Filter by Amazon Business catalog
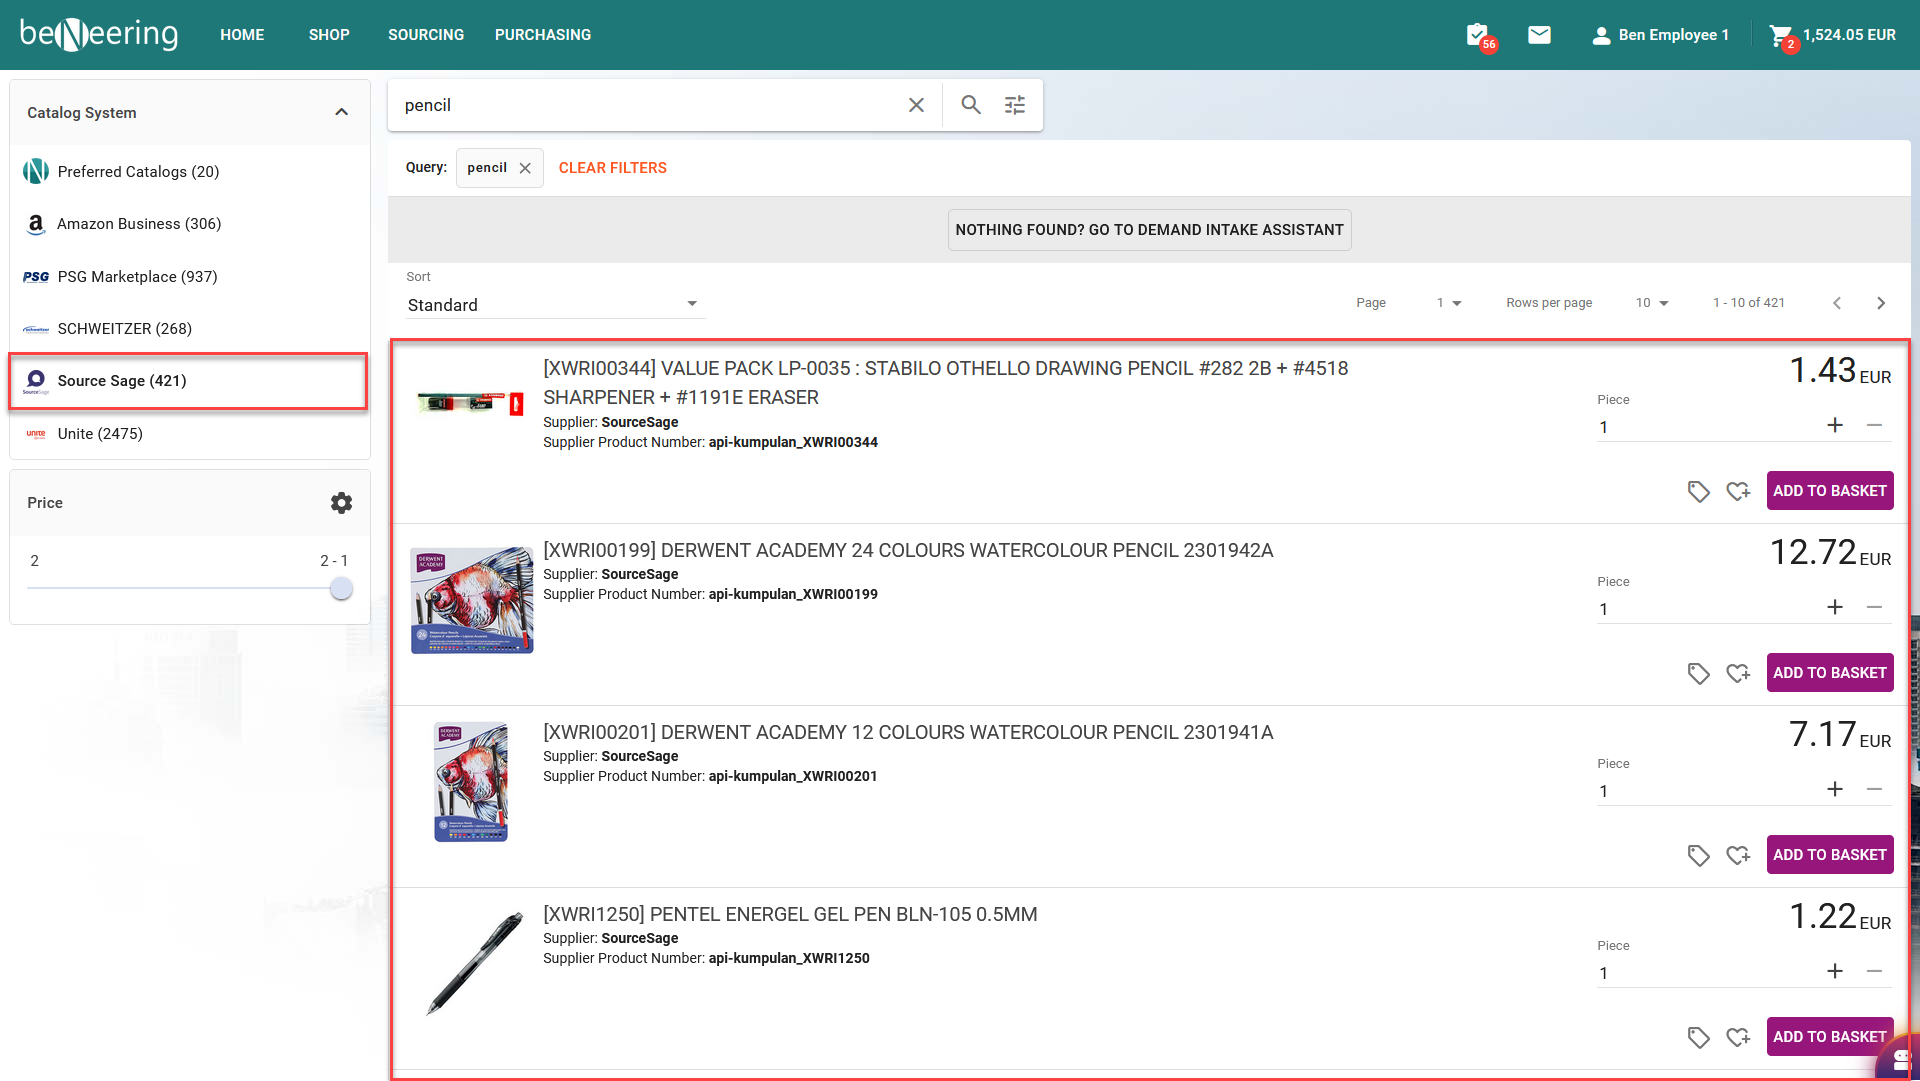1920x1081 pixels. click(x=139, y=224)
